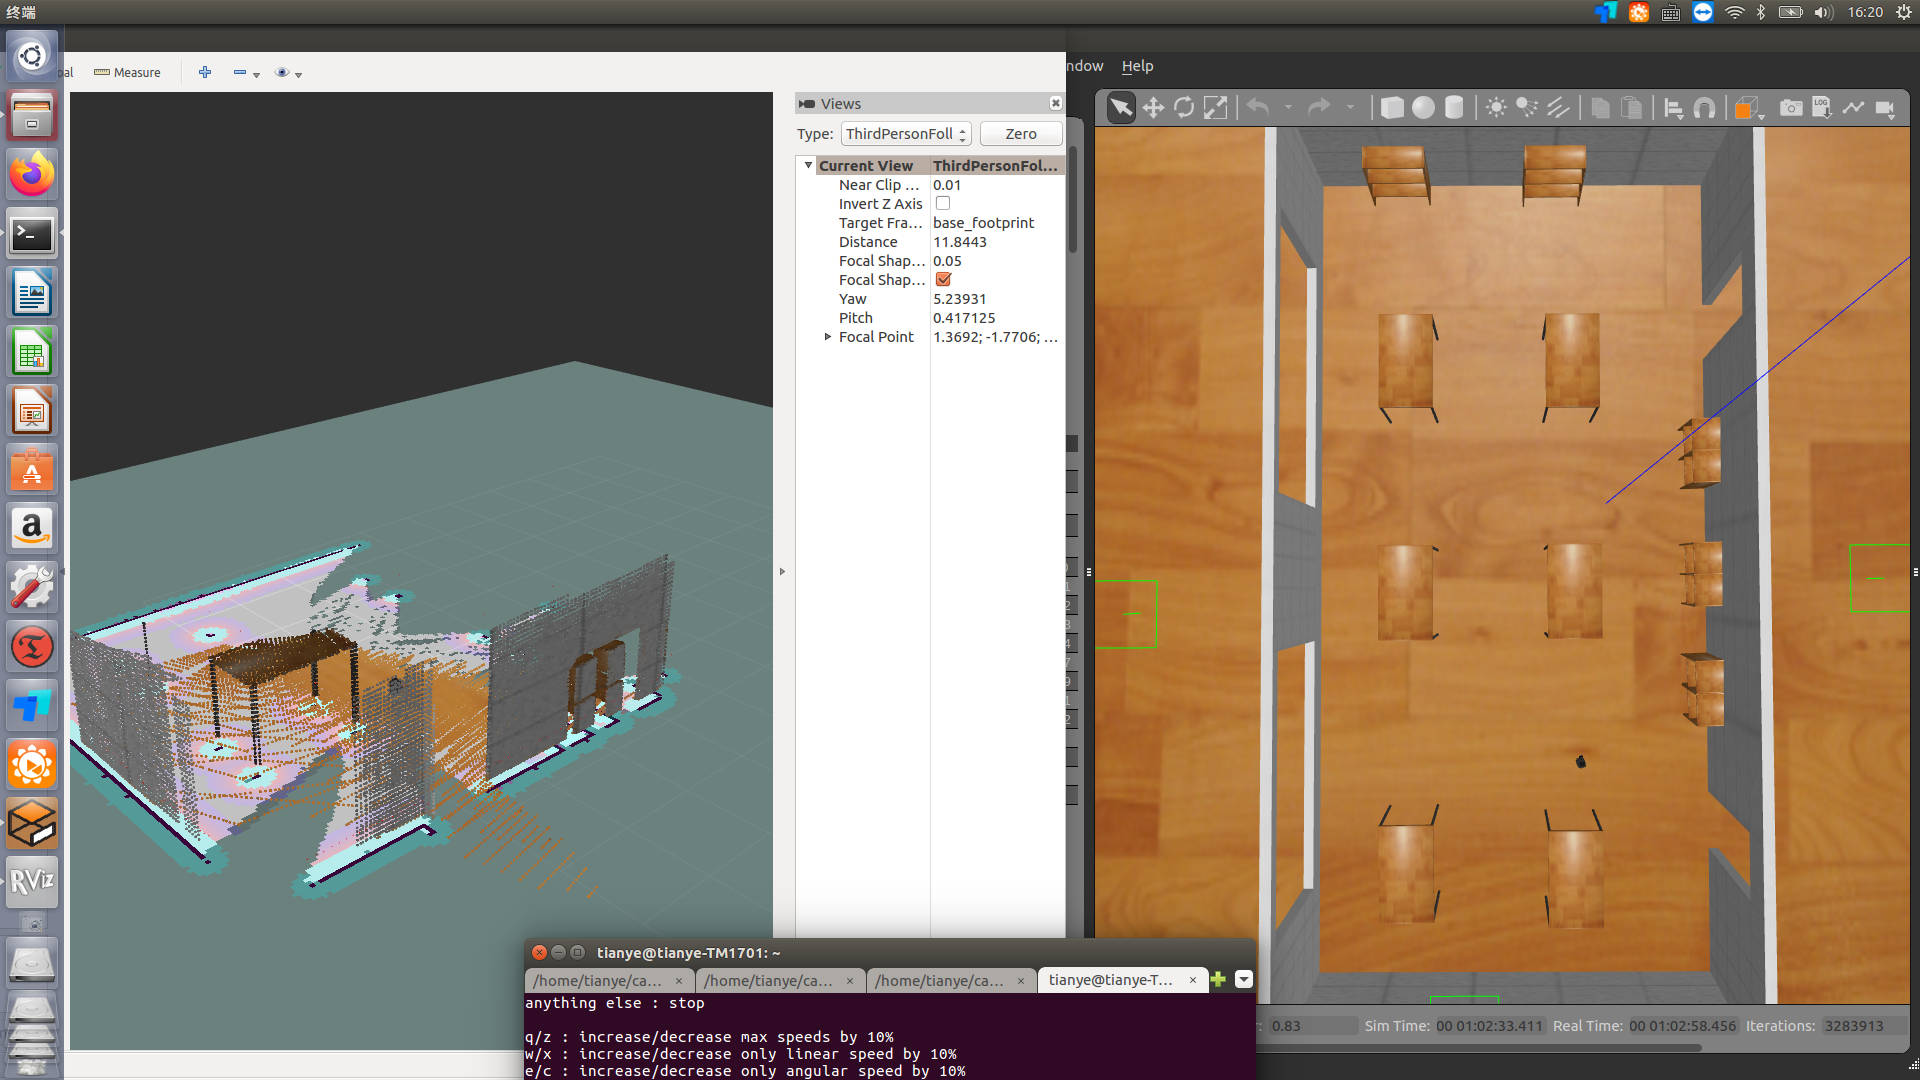Click the snap magnet tool
The image size is (1920, 1080).
pyautogui.click(x=1705, y=108)
